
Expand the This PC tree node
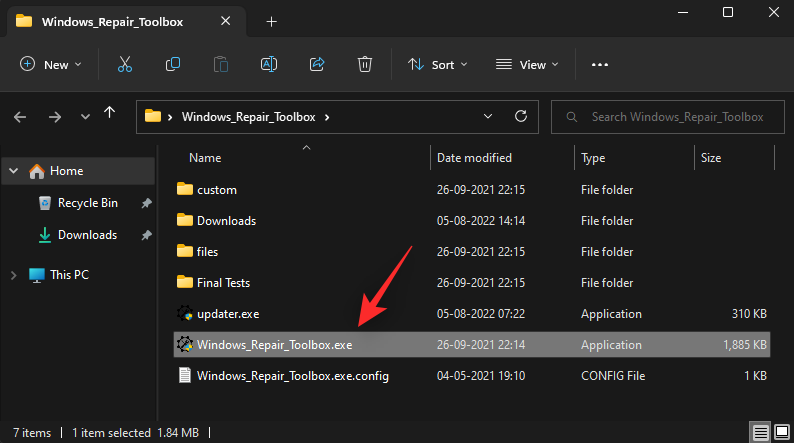click(x=14, y=274)
